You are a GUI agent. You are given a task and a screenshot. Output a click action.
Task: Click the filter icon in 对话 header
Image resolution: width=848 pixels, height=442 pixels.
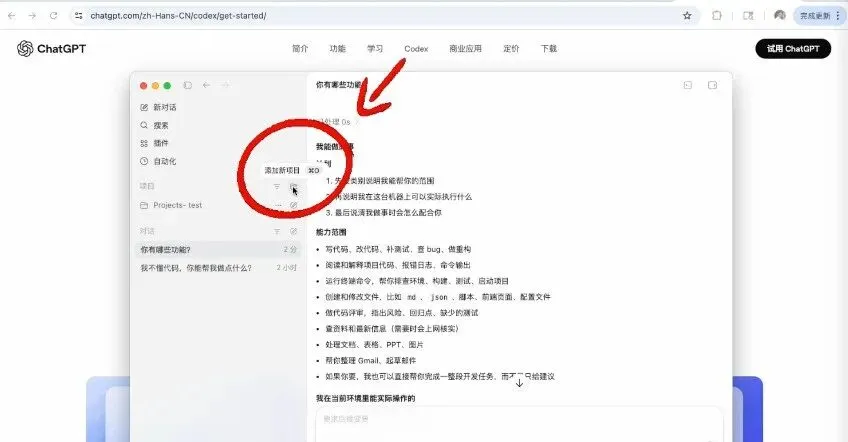pos(276,232)
